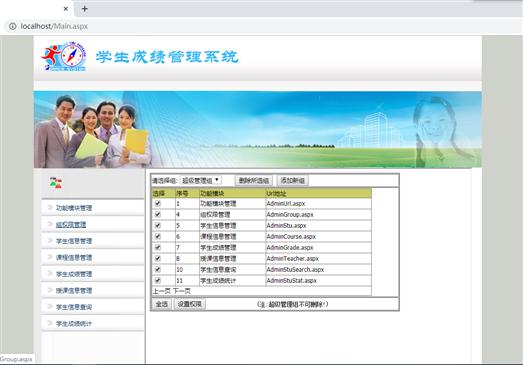Image resolution: width=523 pixels, height=365 pixels.
Task: Click the site info icon beside localhost
Action: point(13,26)
